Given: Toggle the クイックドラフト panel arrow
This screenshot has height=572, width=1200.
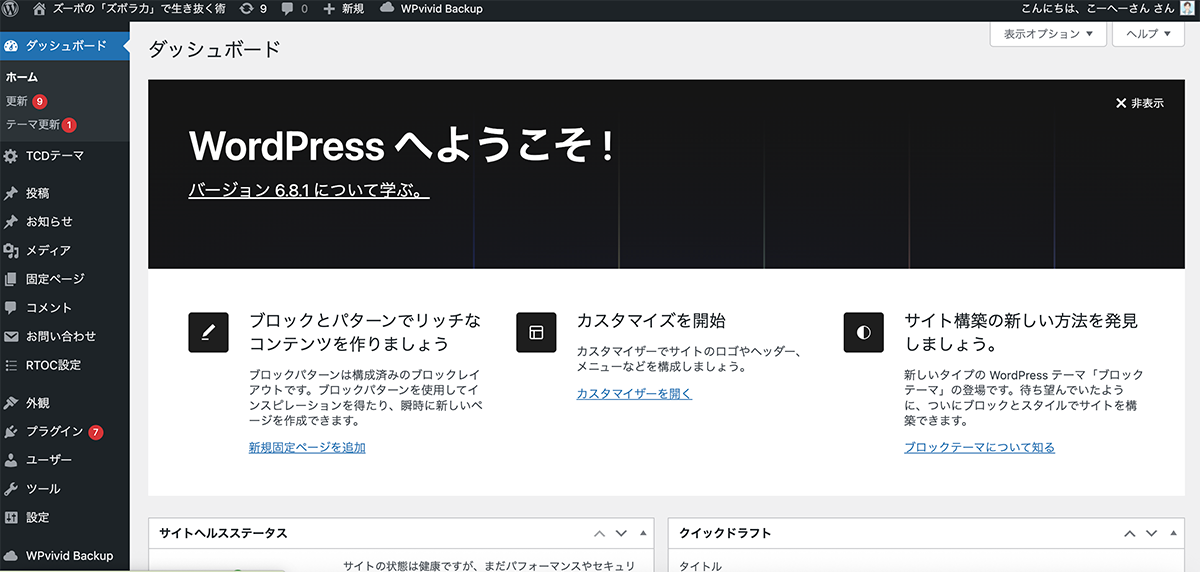Looking at the screenshot, I should coord(1172,534).
